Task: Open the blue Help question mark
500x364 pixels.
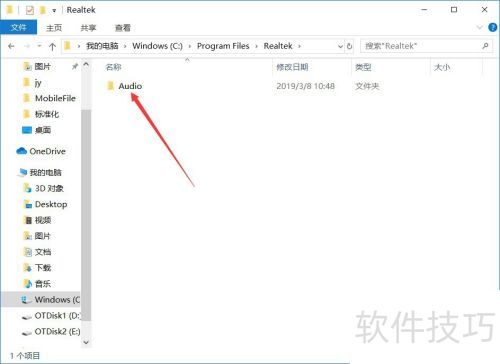Action: click(493, 27)
